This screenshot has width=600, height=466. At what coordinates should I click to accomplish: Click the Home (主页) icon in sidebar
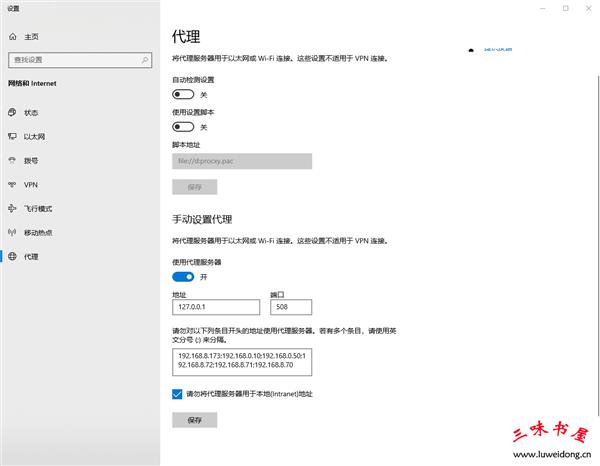coord(12,37)
